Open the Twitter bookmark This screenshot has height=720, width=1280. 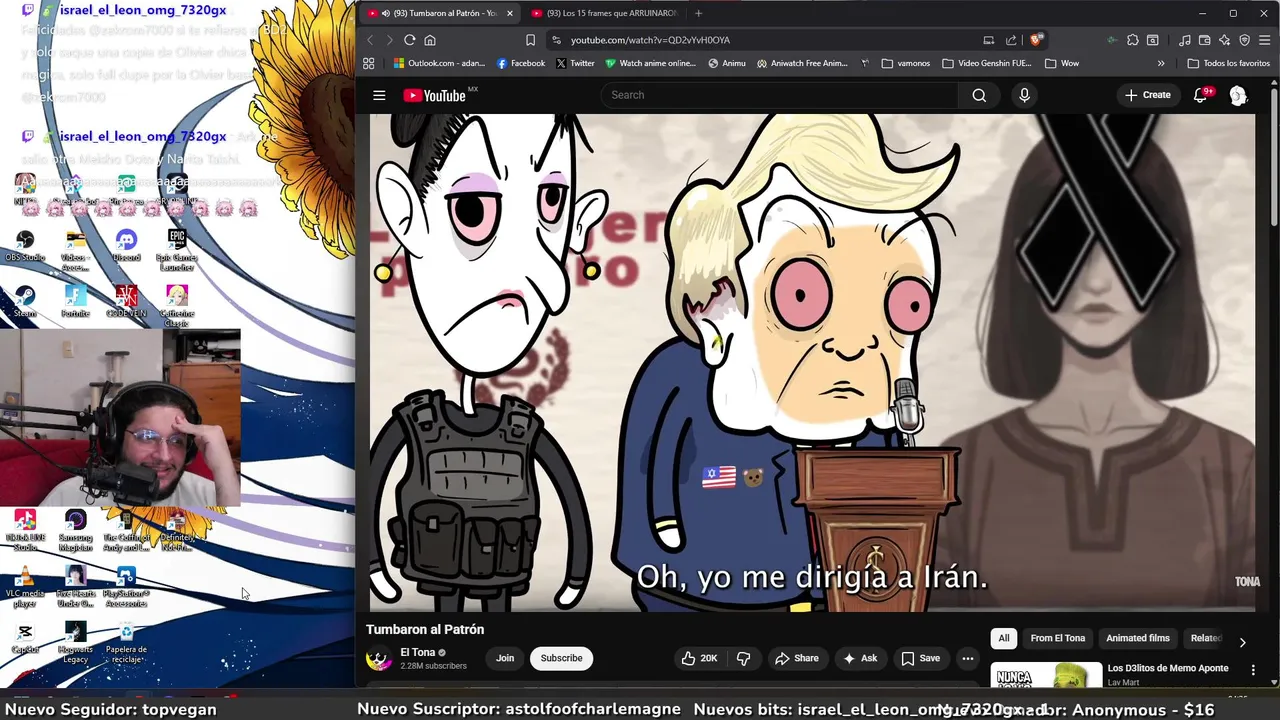(x=575, y=63)
